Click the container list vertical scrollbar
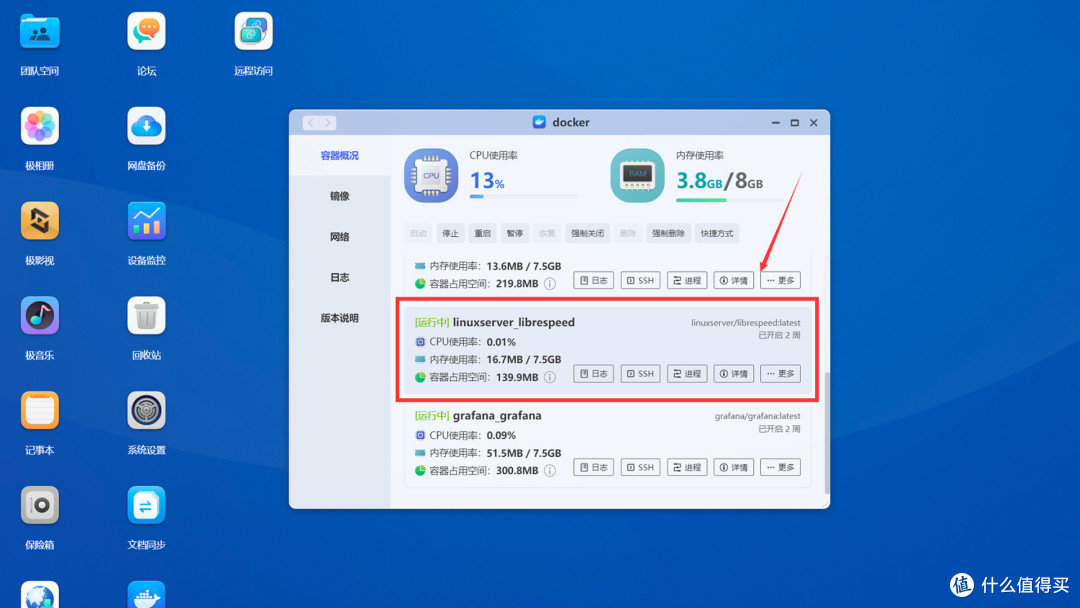The image size is (1080, 608). pyautogui.click(x=827, y=432)
